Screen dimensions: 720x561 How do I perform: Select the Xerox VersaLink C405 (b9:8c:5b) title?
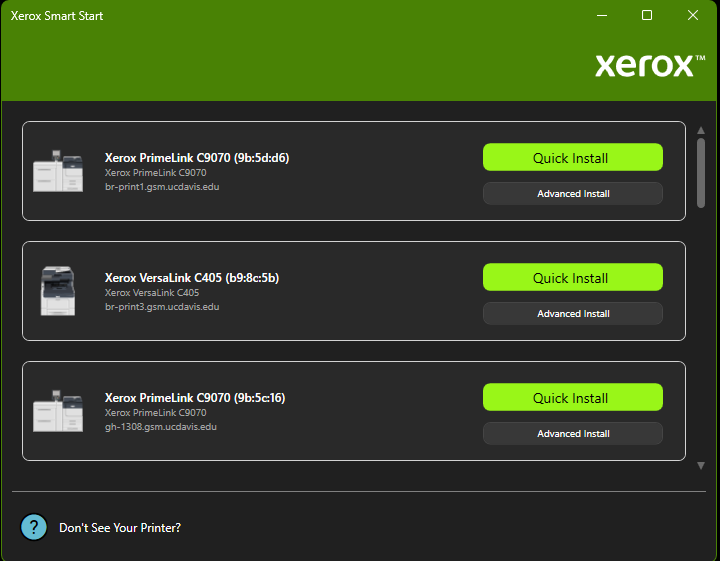(x=192, y=278)
